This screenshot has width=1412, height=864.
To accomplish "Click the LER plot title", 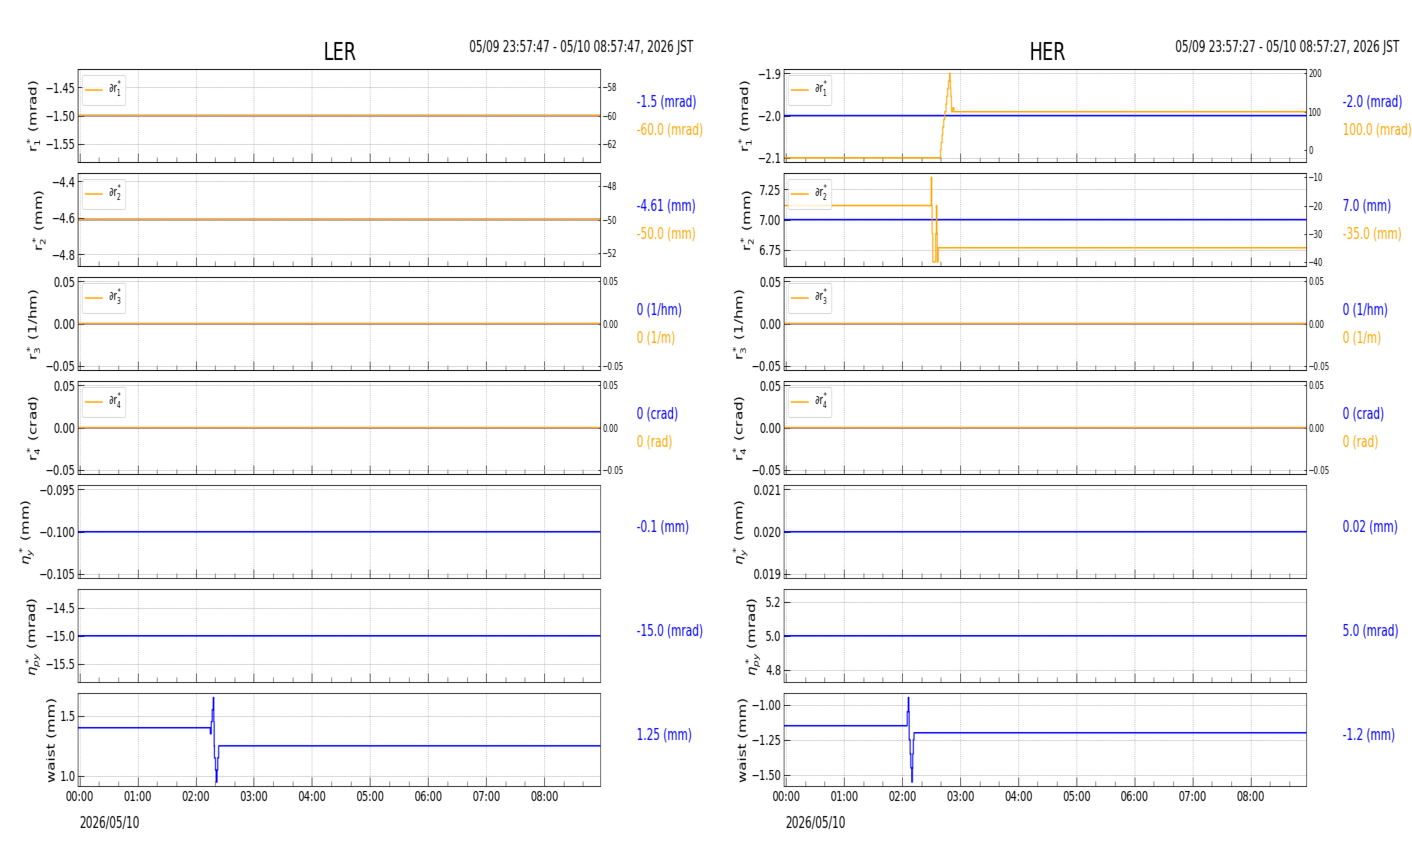I will 339,52.
